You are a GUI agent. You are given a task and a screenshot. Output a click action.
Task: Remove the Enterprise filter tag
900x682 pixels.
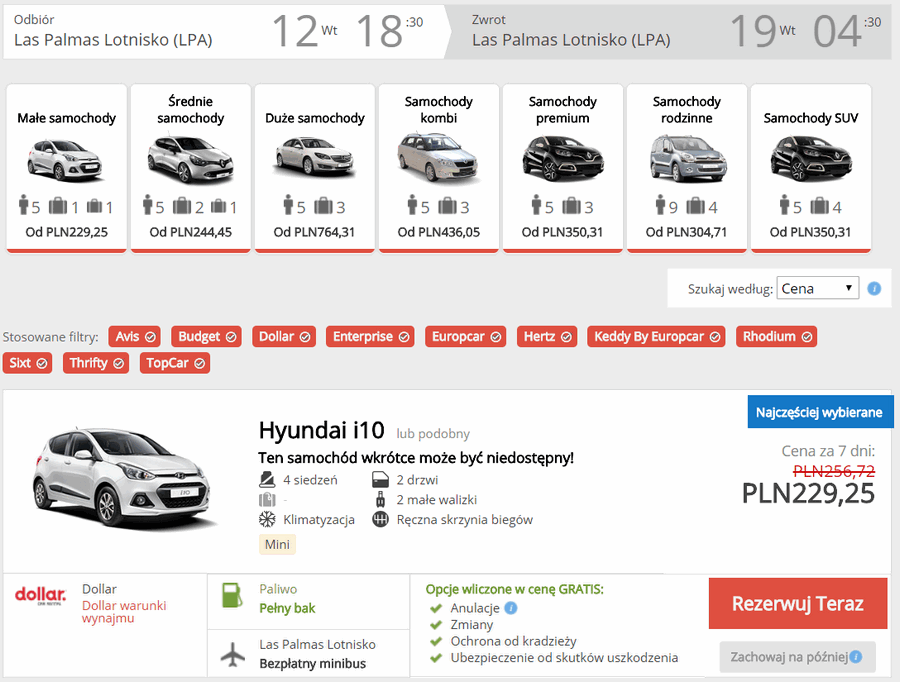coord(370,336)
